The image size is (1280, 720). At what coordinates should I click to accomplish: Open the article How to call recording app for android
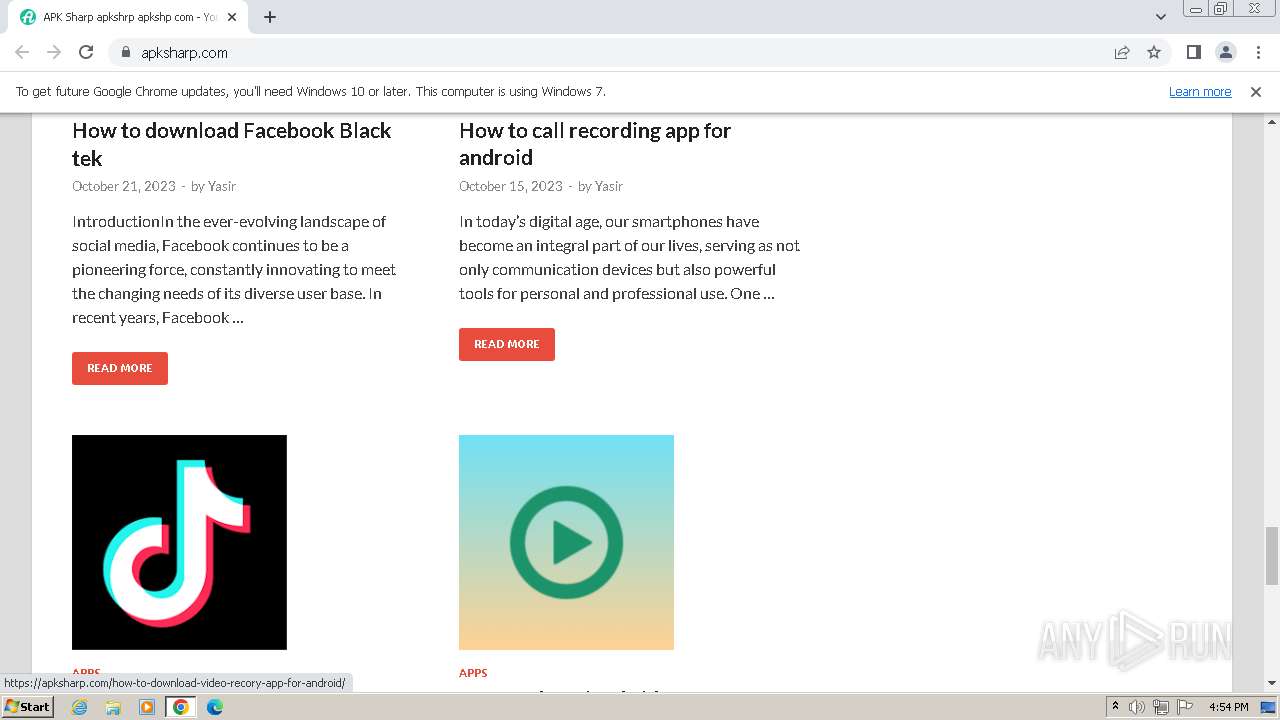click(x=595, y=144)
